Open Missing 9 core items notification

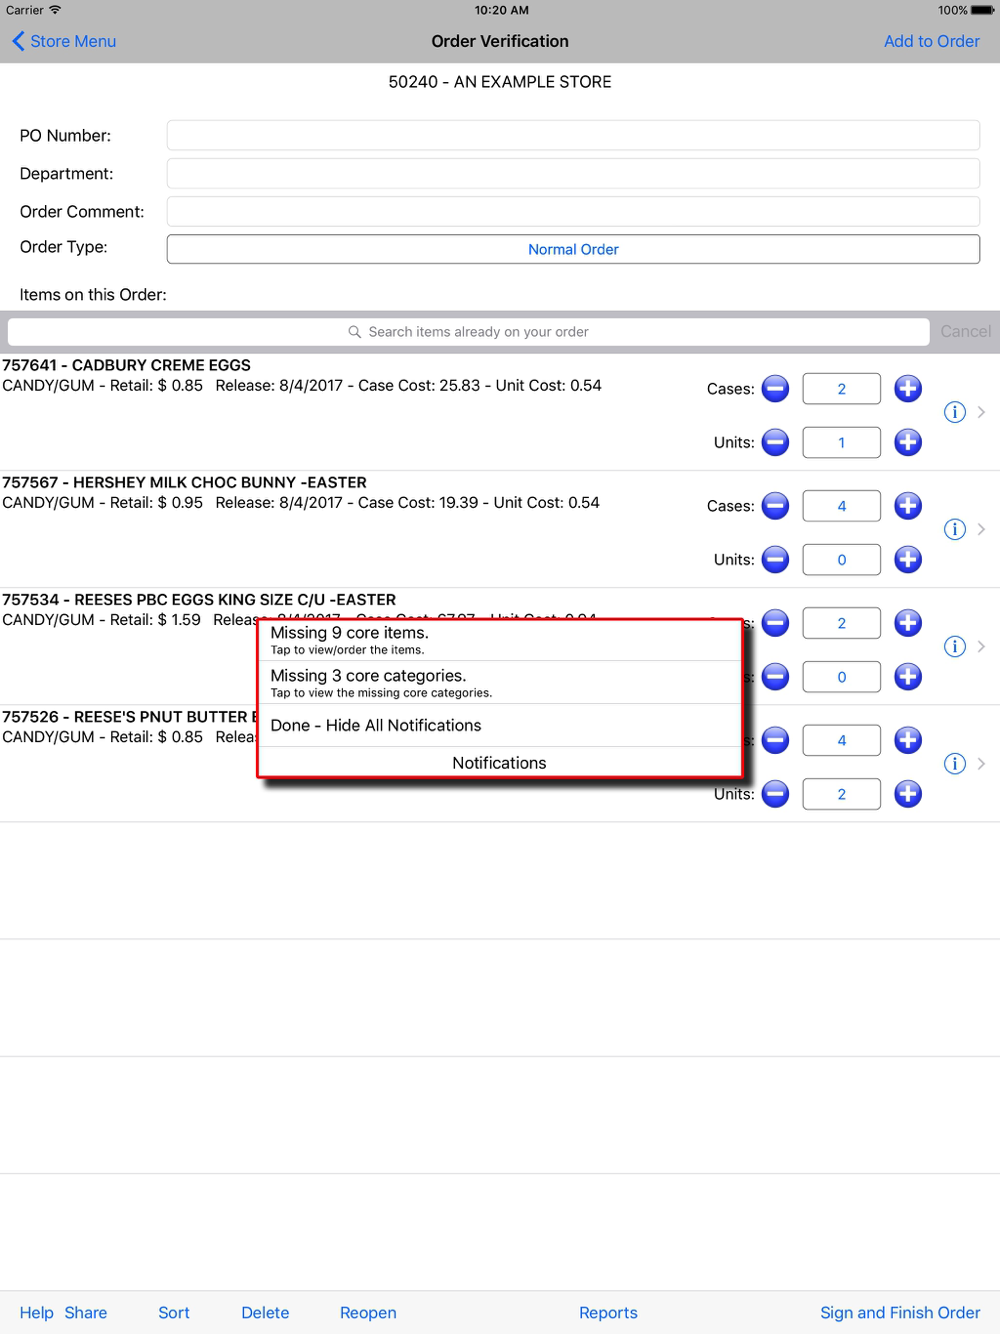(x=499, y=640)
